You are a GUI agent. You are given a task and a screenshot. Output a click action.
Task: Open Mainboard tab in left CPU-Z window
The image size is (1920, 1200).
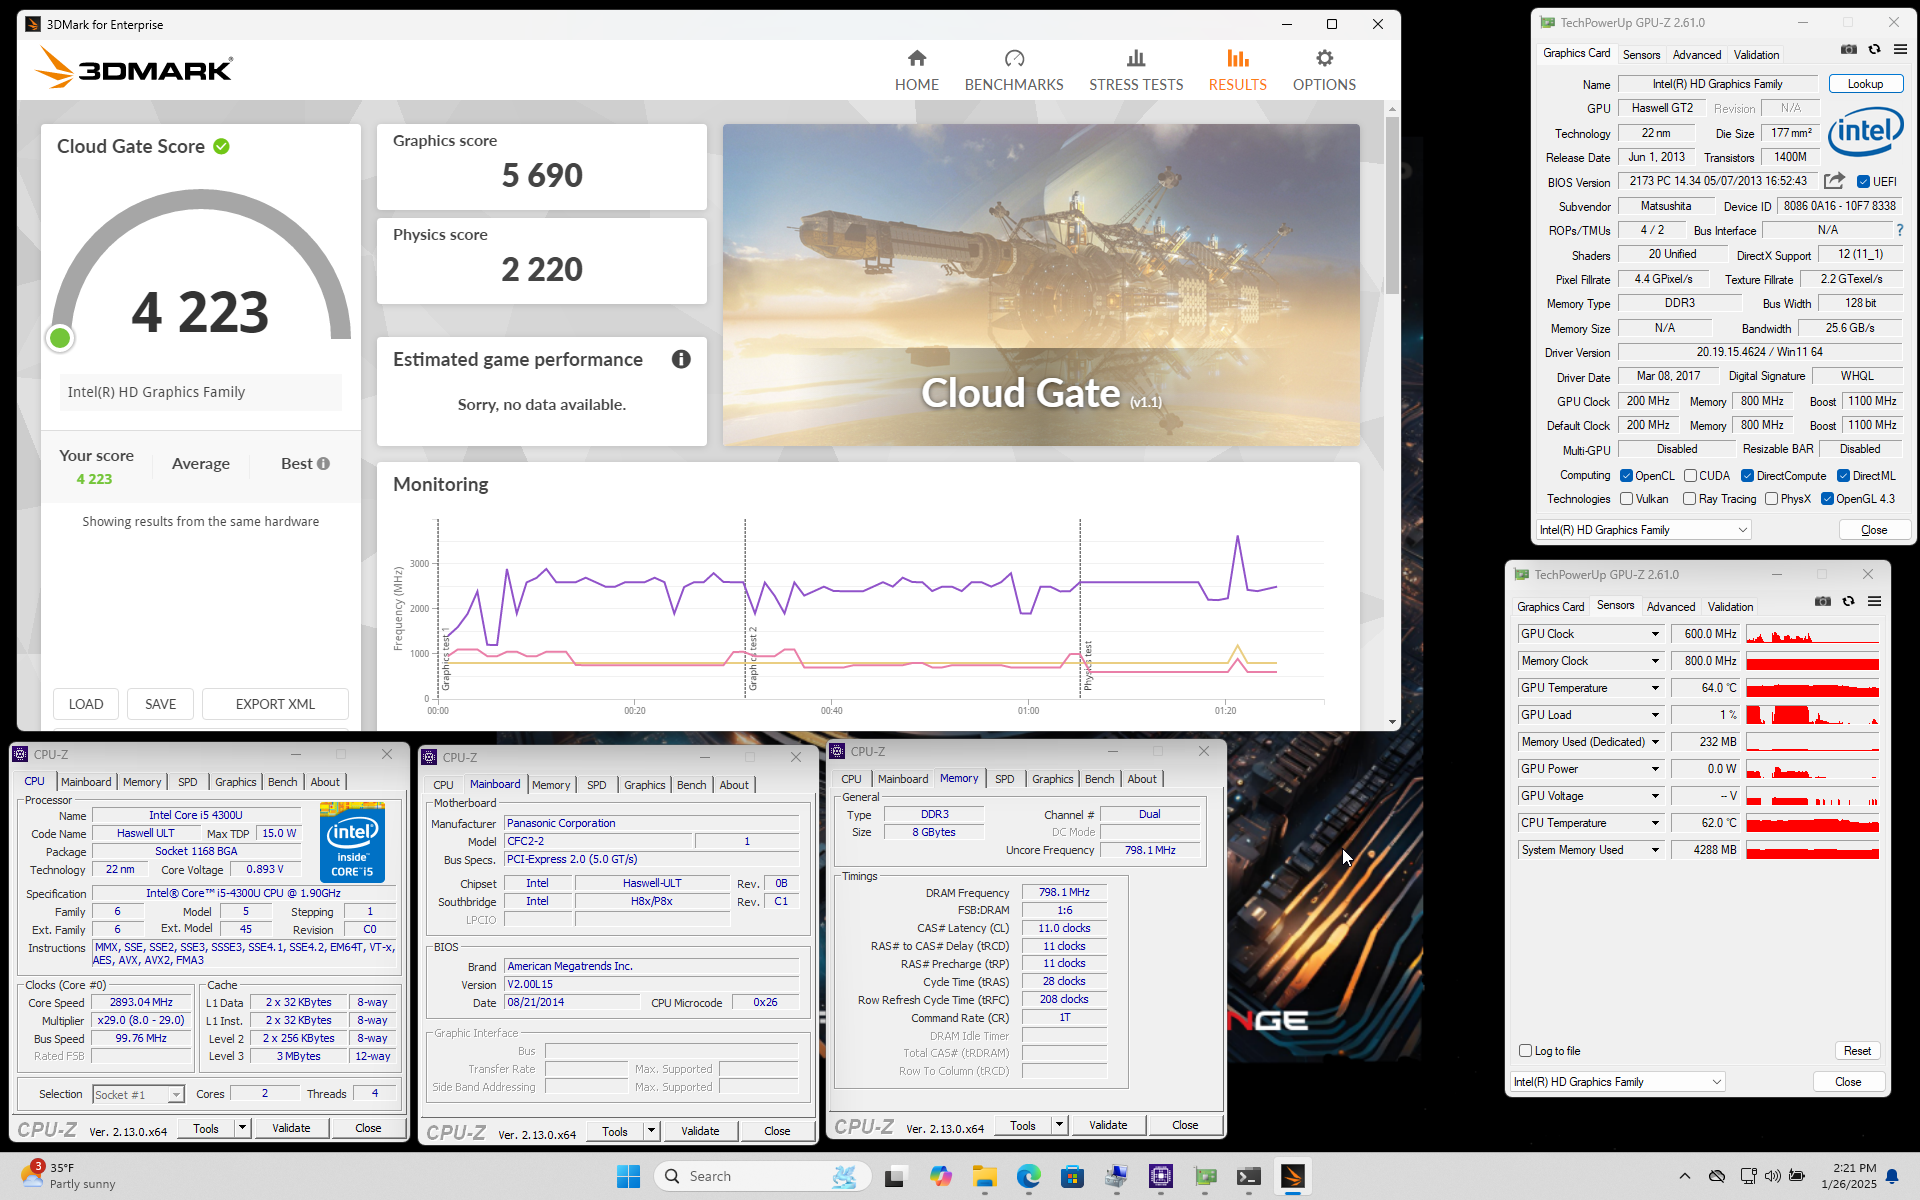coord(86,782)
